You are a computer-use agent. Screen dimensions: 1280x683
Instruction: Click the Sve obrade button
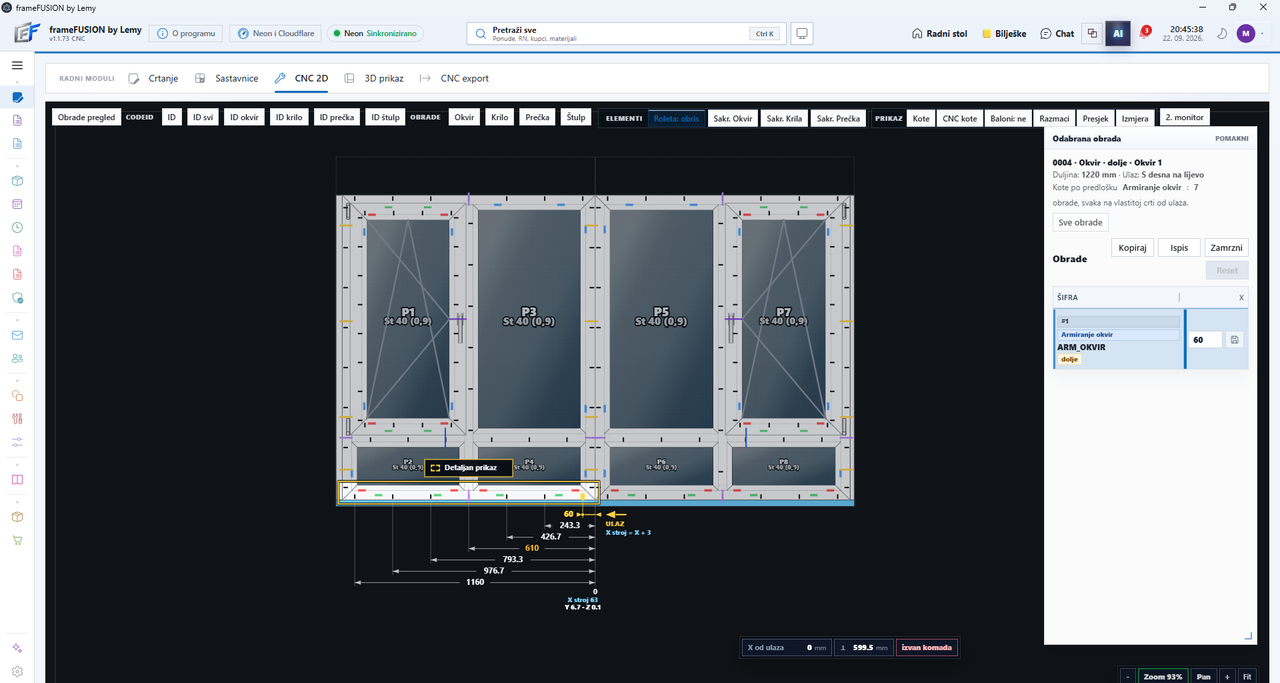1080,222
